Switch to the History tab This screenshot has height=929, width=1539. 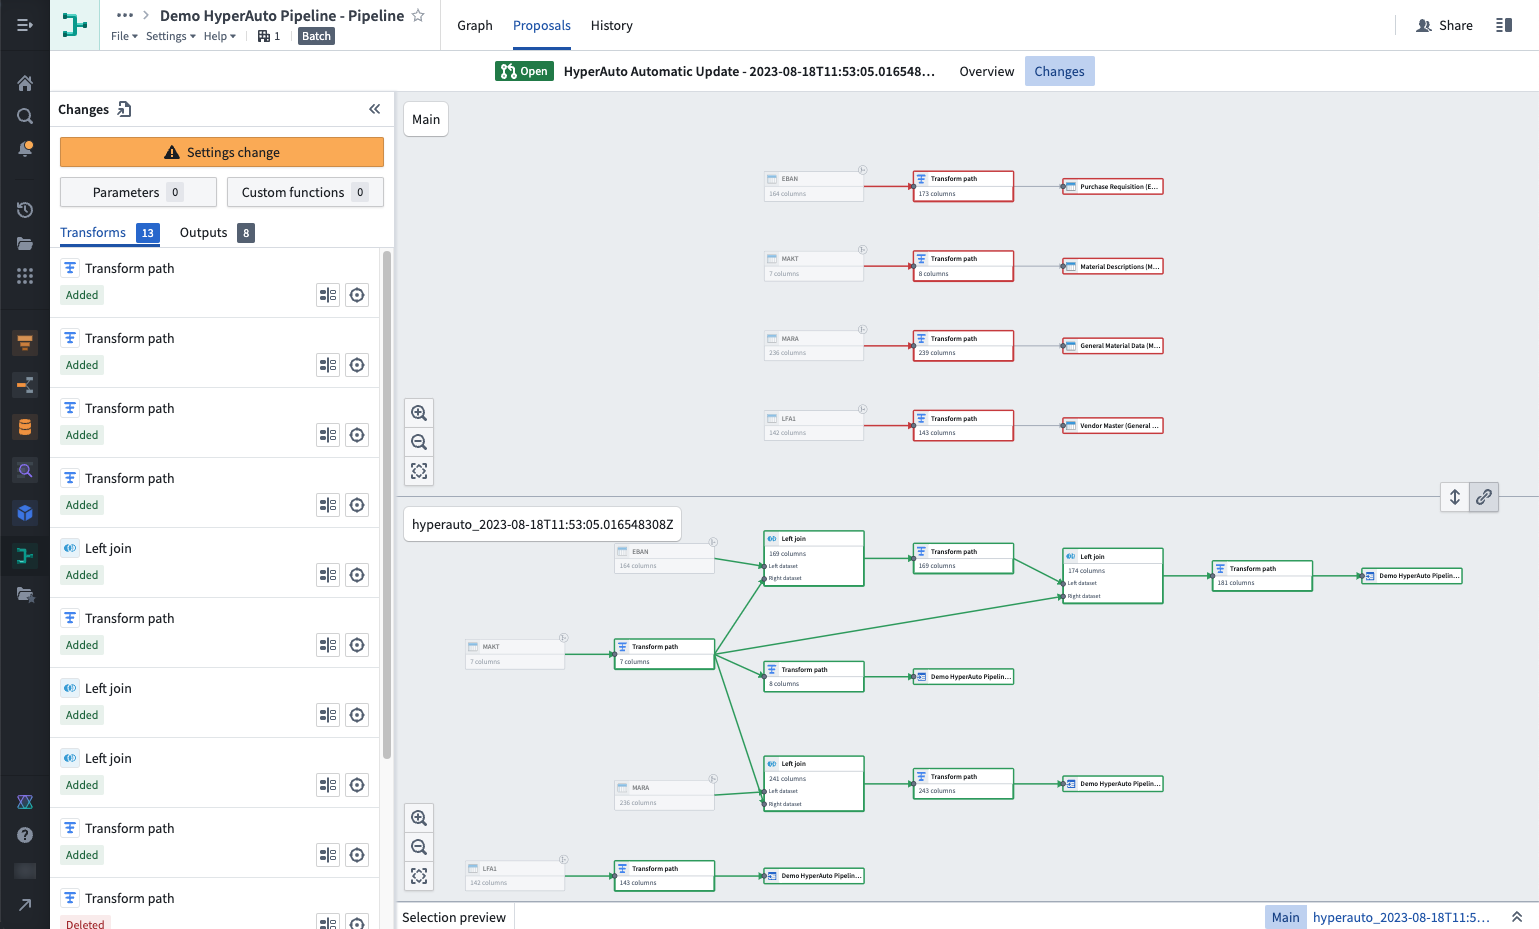[x=612, y=25]
